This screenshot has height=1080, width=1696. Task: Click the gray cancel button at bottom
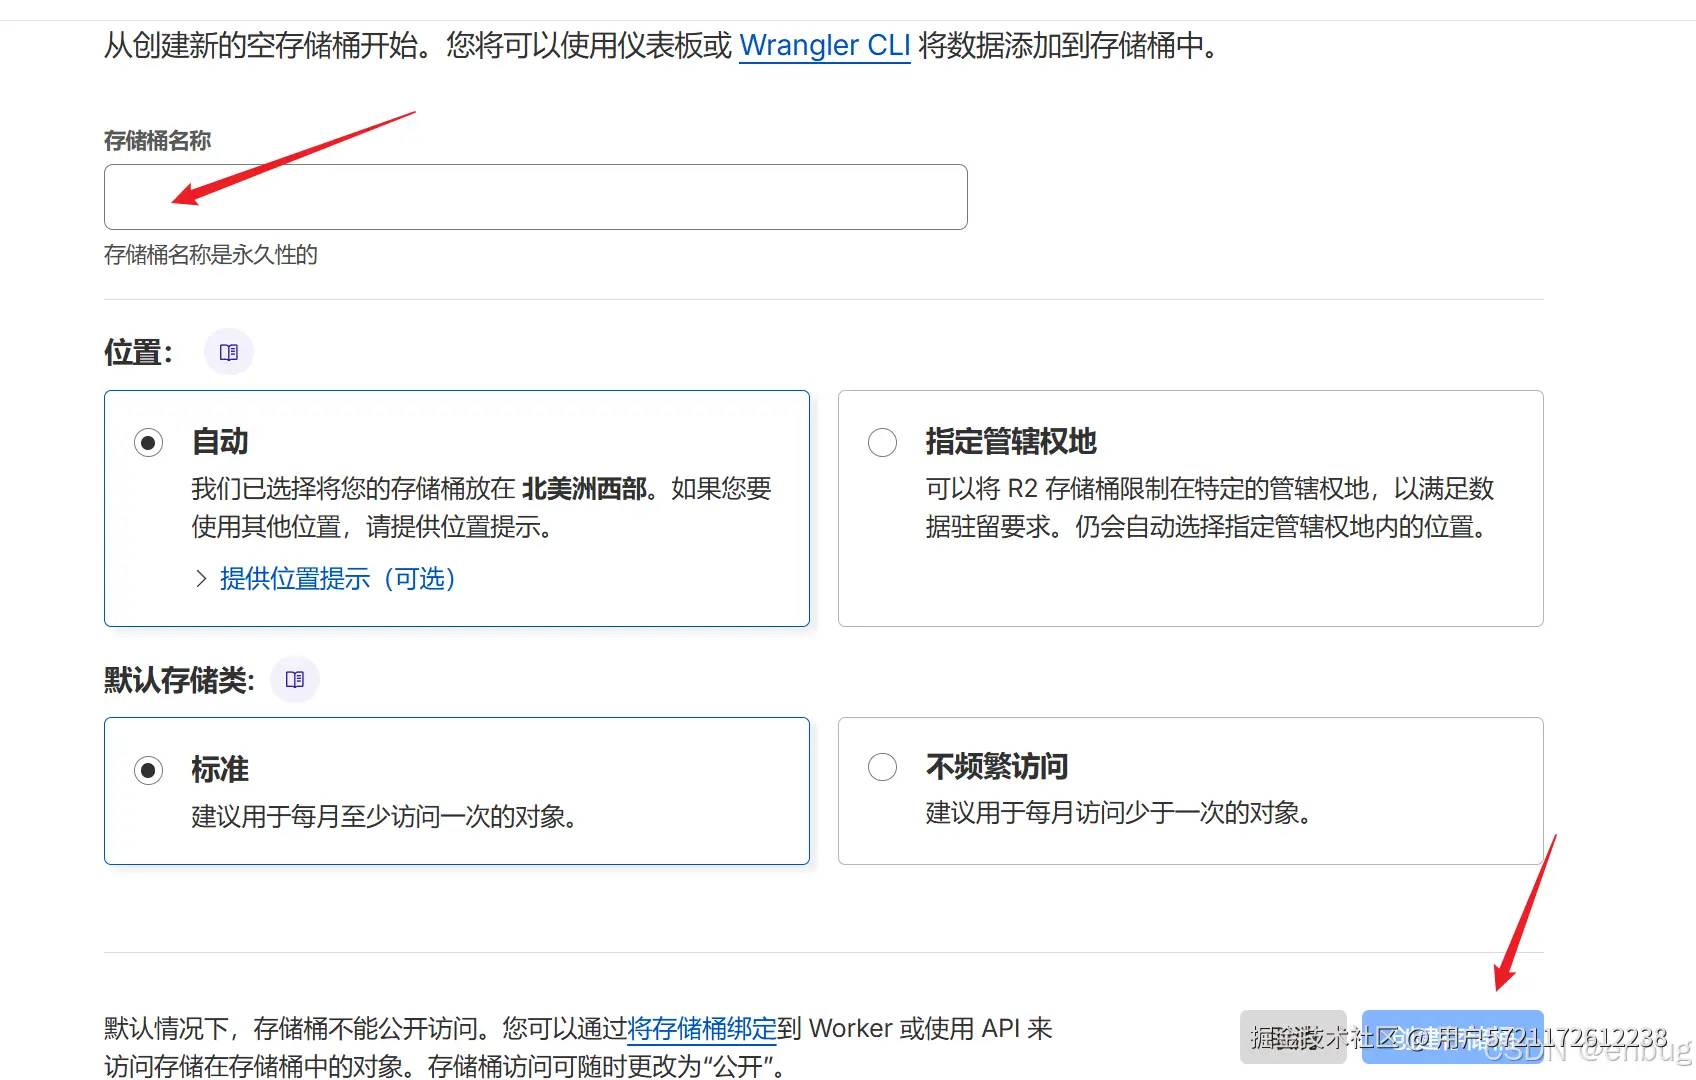(1293, 1037)
